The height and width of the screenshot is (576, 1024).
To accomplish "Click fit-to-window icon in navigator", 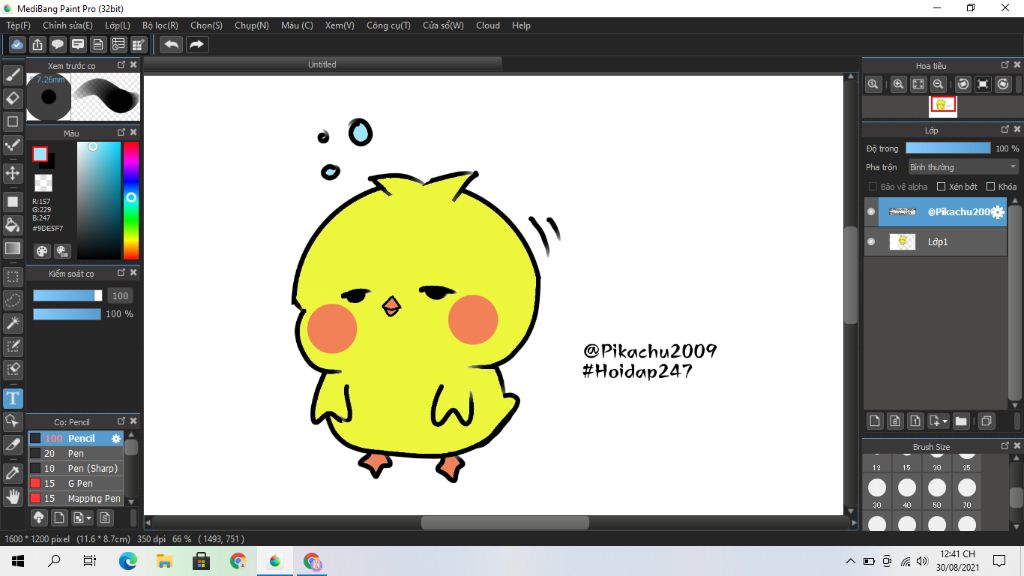I will pos(918,84).
